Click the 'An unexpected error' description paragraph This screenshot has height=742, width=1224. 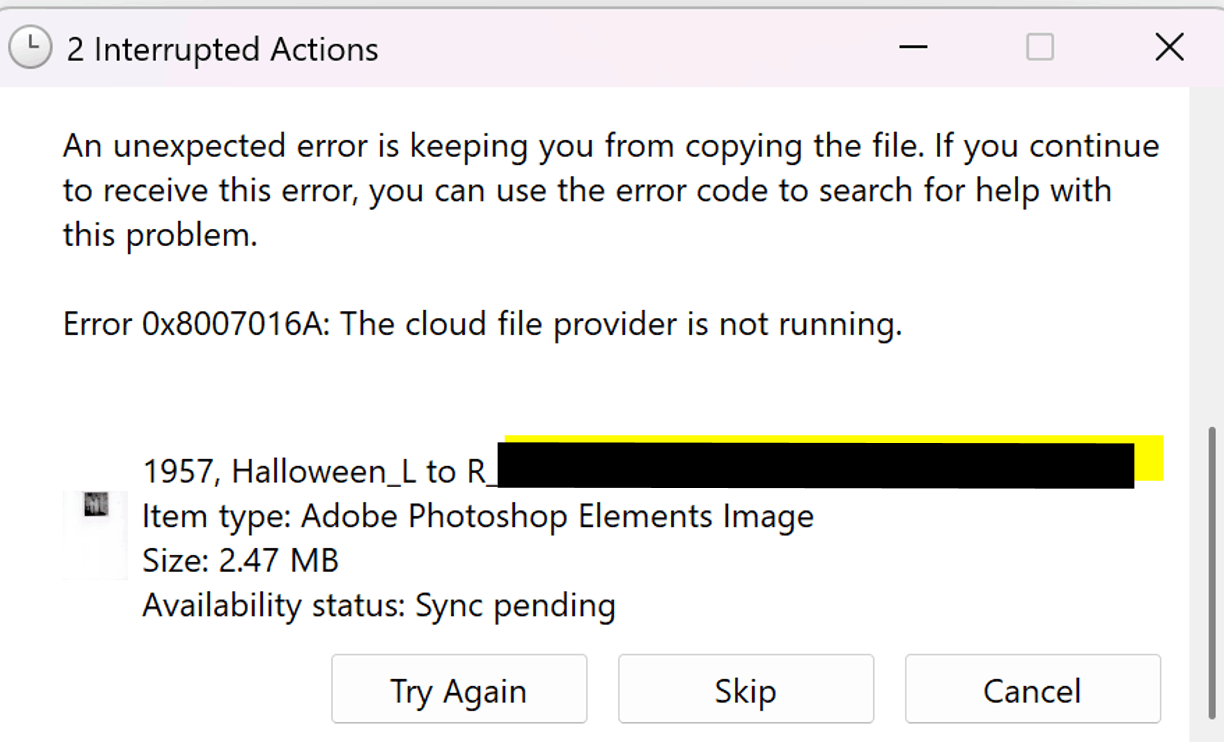click(x=610, y=191)
